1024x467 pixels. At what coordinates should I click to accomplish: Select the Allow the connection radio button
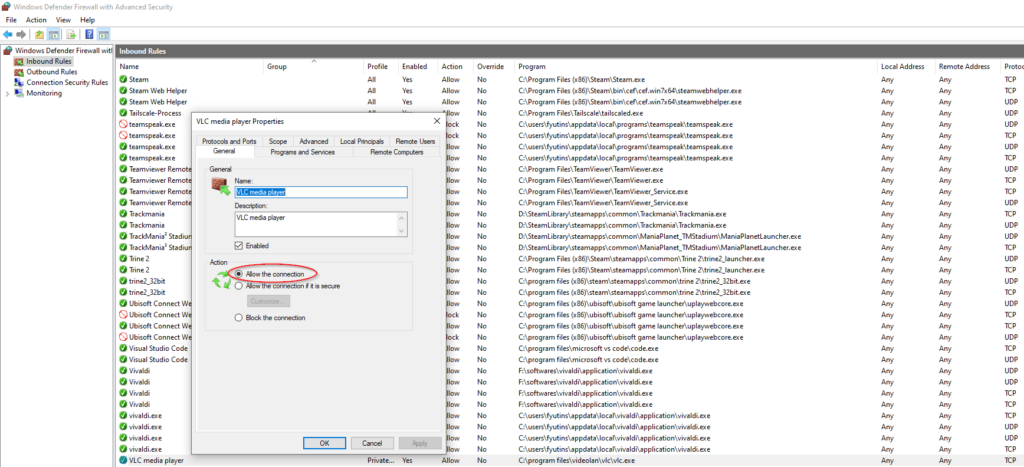click(239, 273)
